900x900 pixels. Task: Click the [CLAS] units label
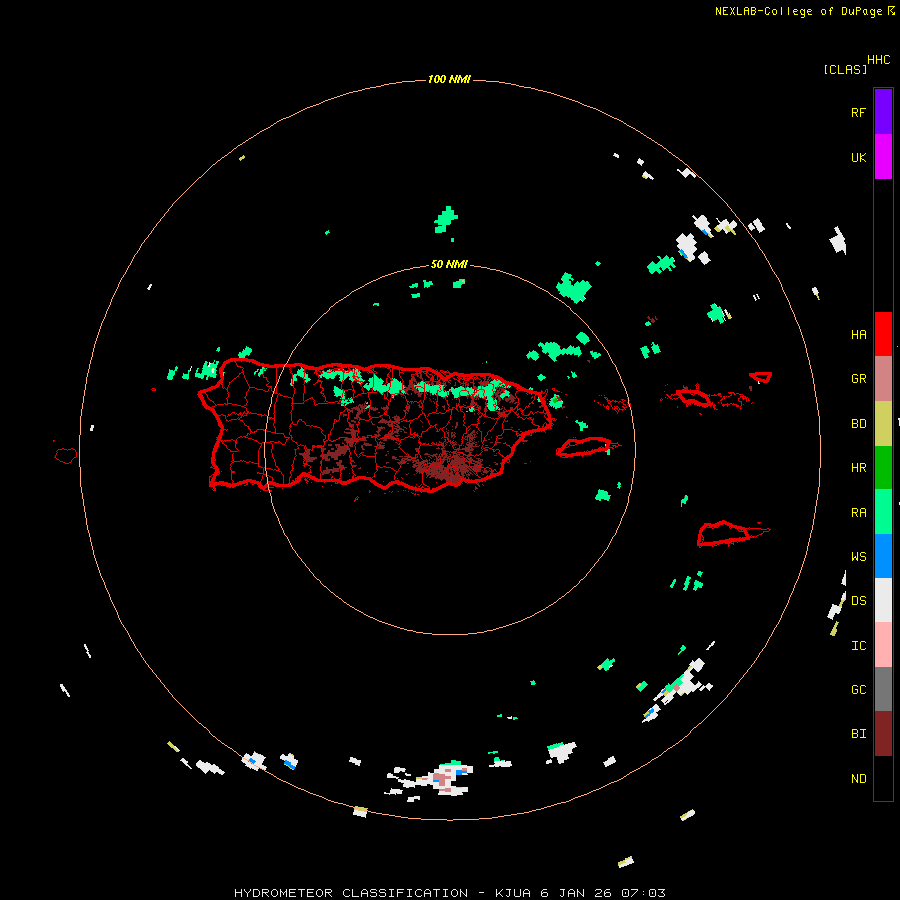point(844,69)
